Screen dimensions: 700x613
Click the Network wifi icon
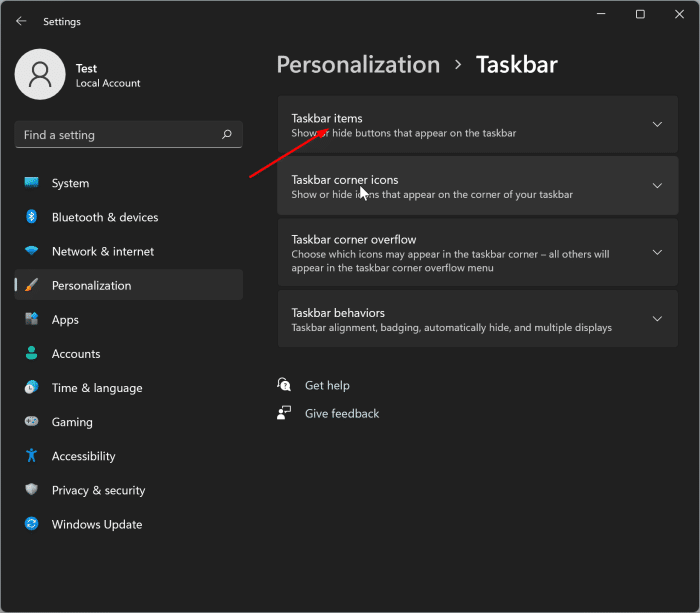pos(31,251)
